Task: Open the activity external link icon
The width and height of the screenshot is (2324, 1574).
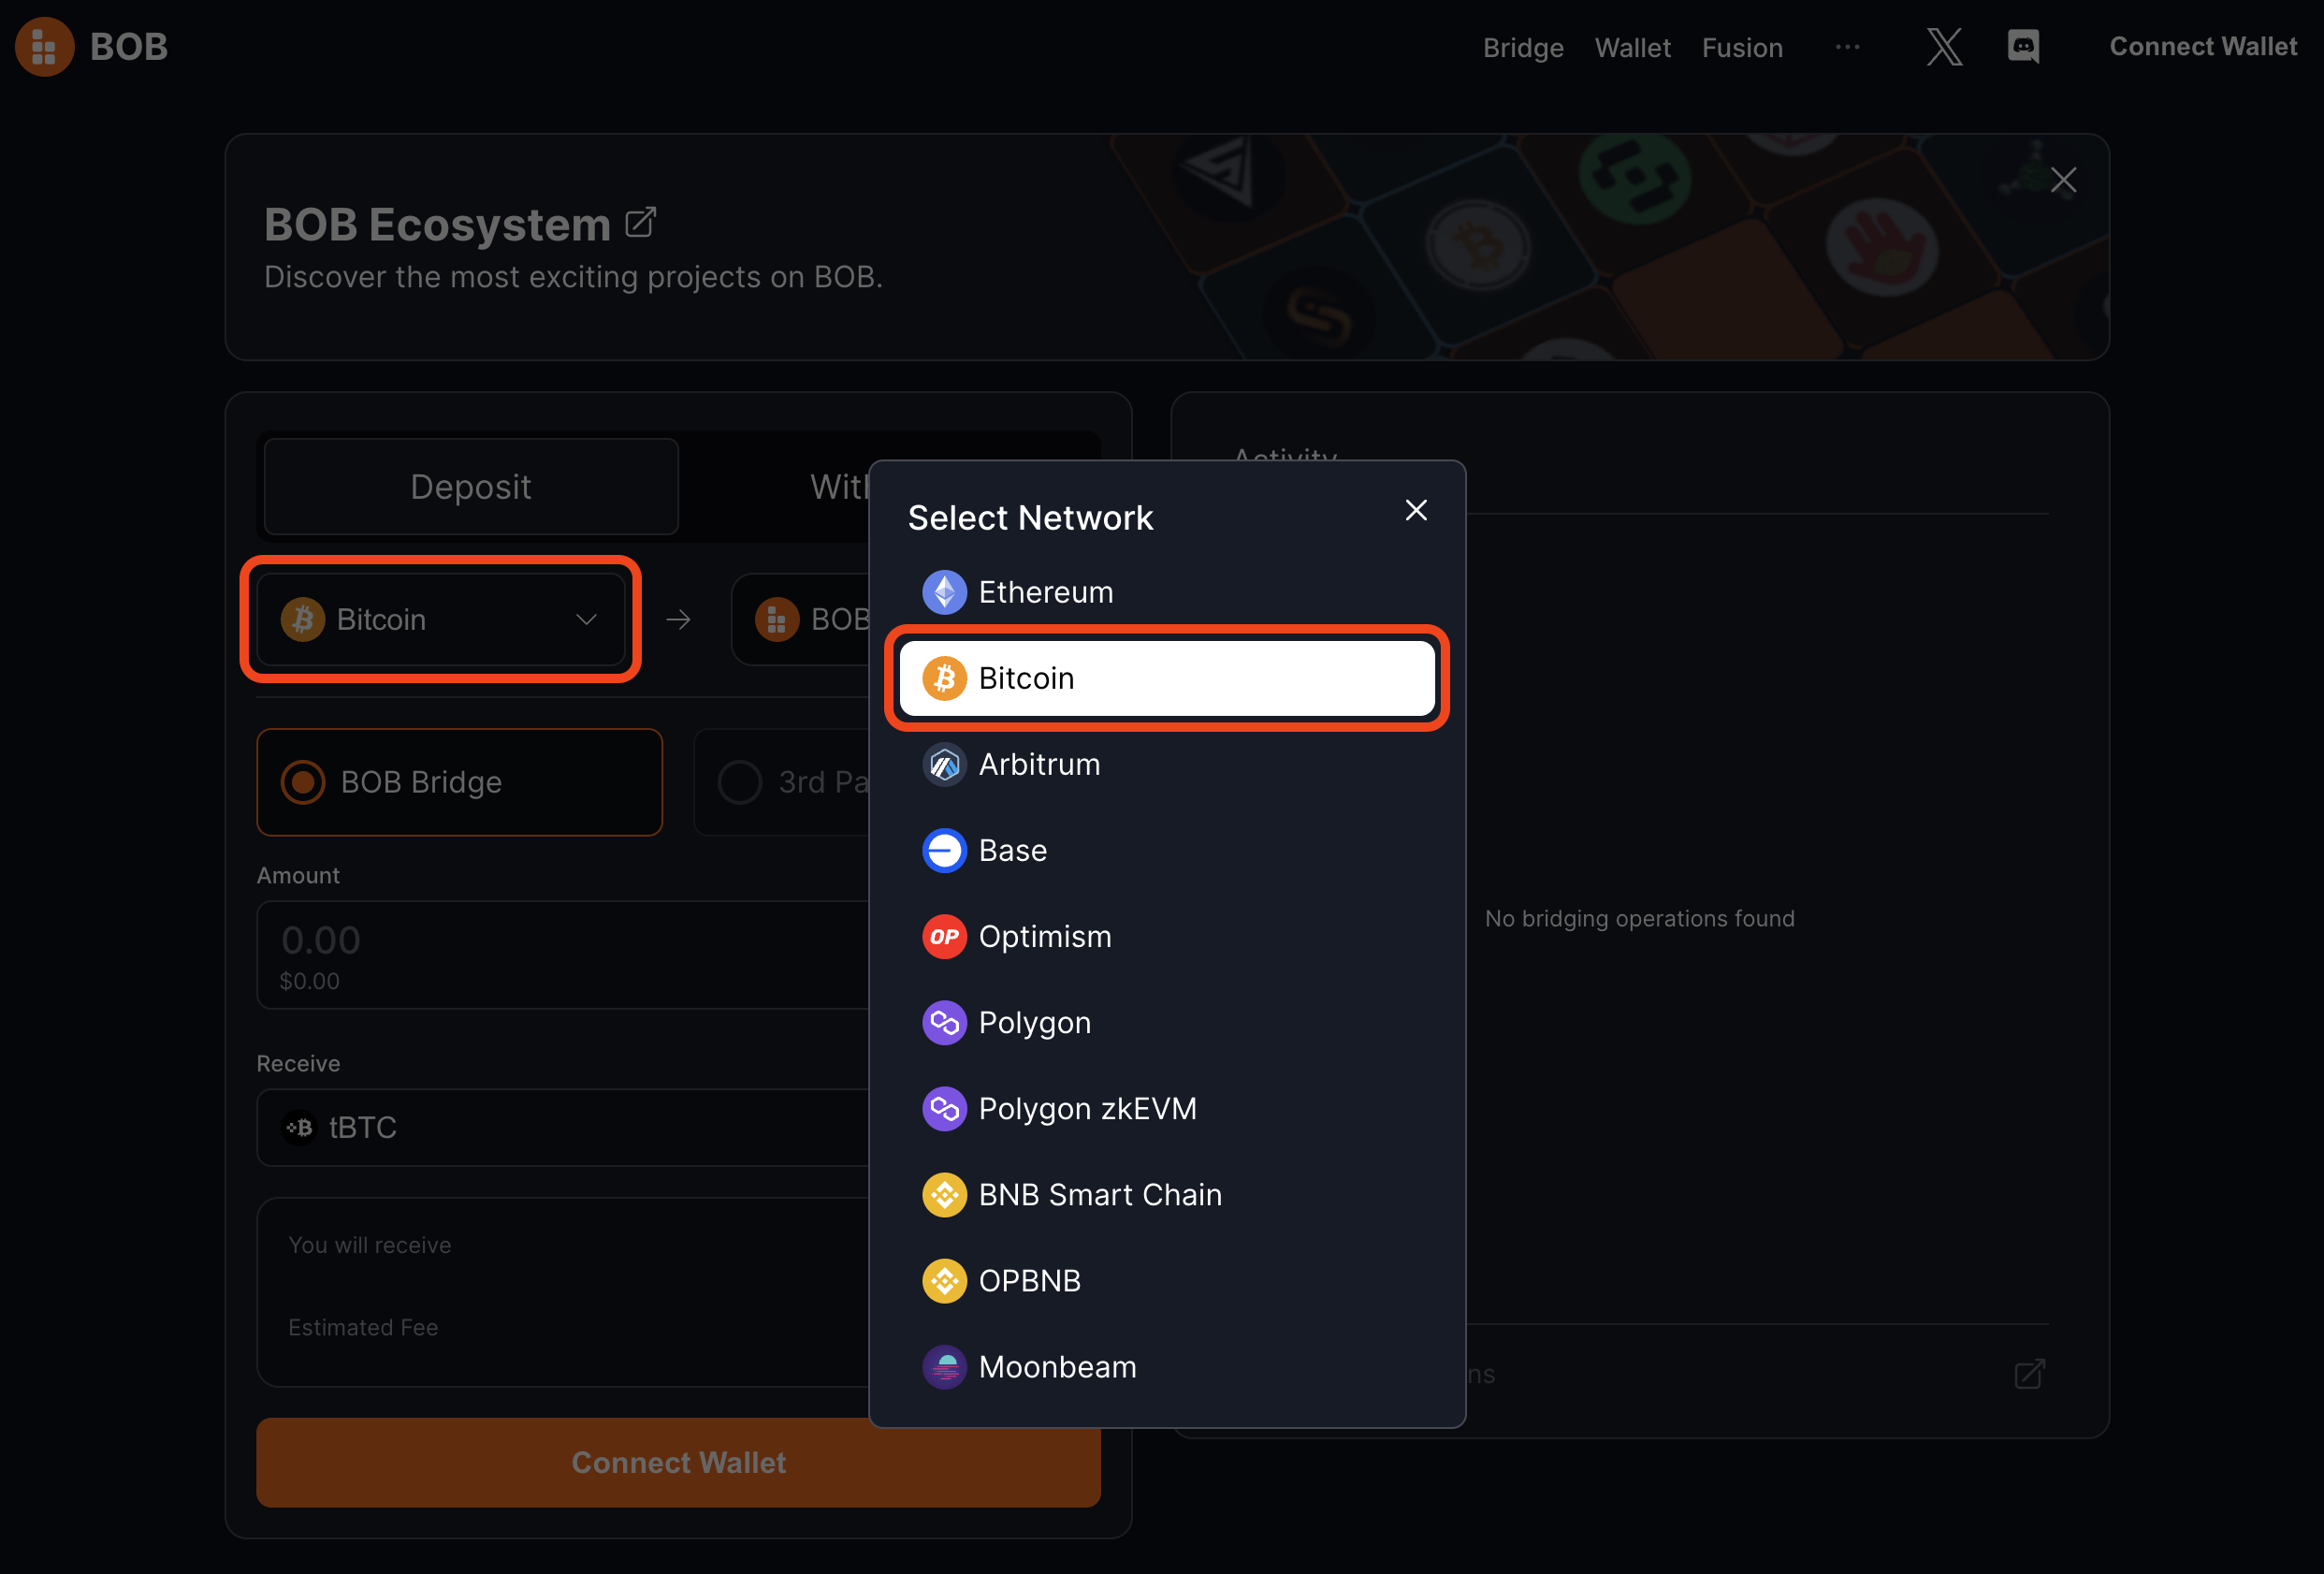Action: point(2028,1374)
